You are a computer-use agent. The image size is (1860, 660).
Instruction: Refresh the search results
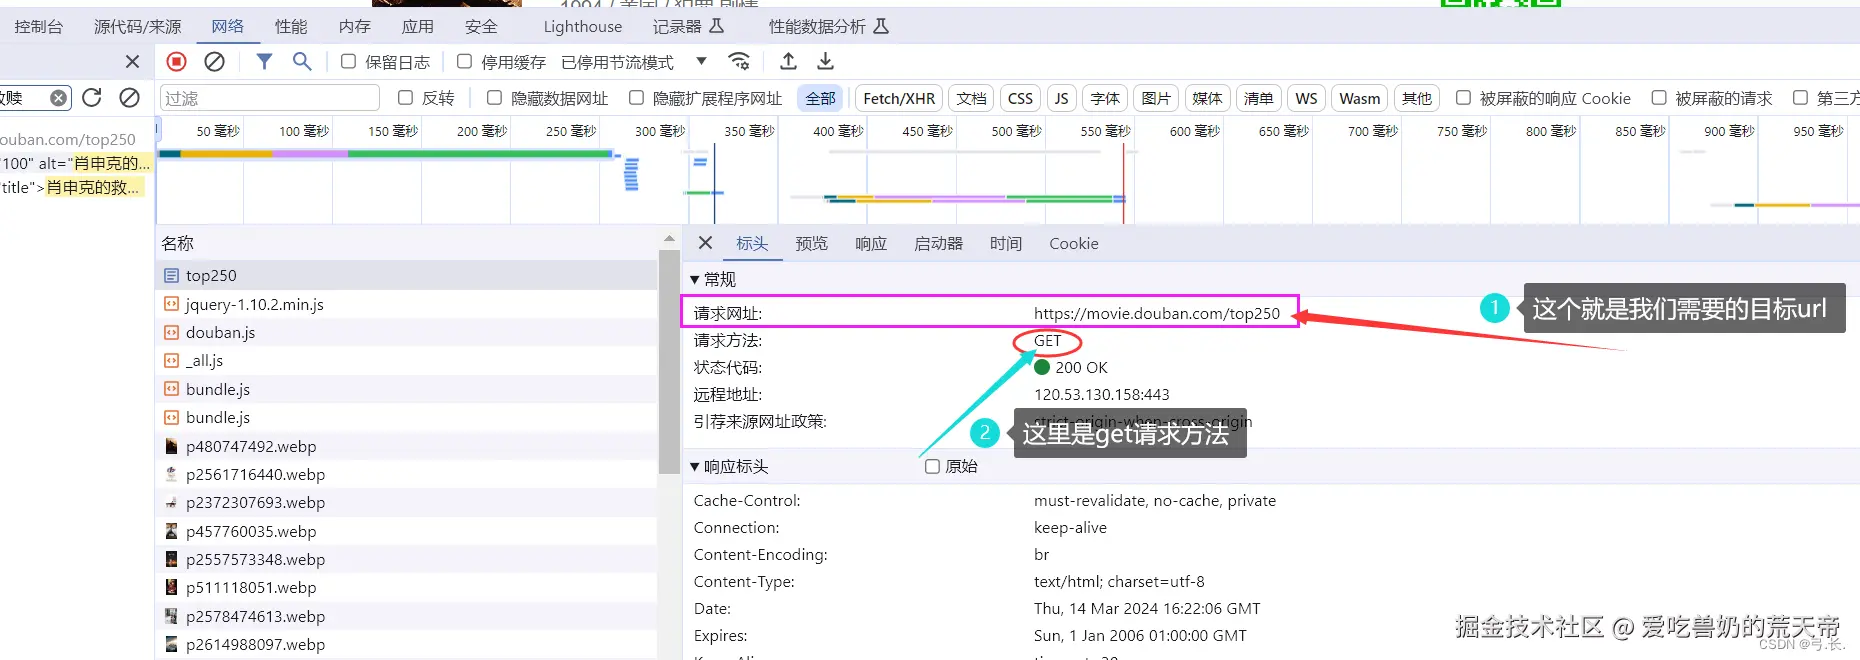pos(92,98)
